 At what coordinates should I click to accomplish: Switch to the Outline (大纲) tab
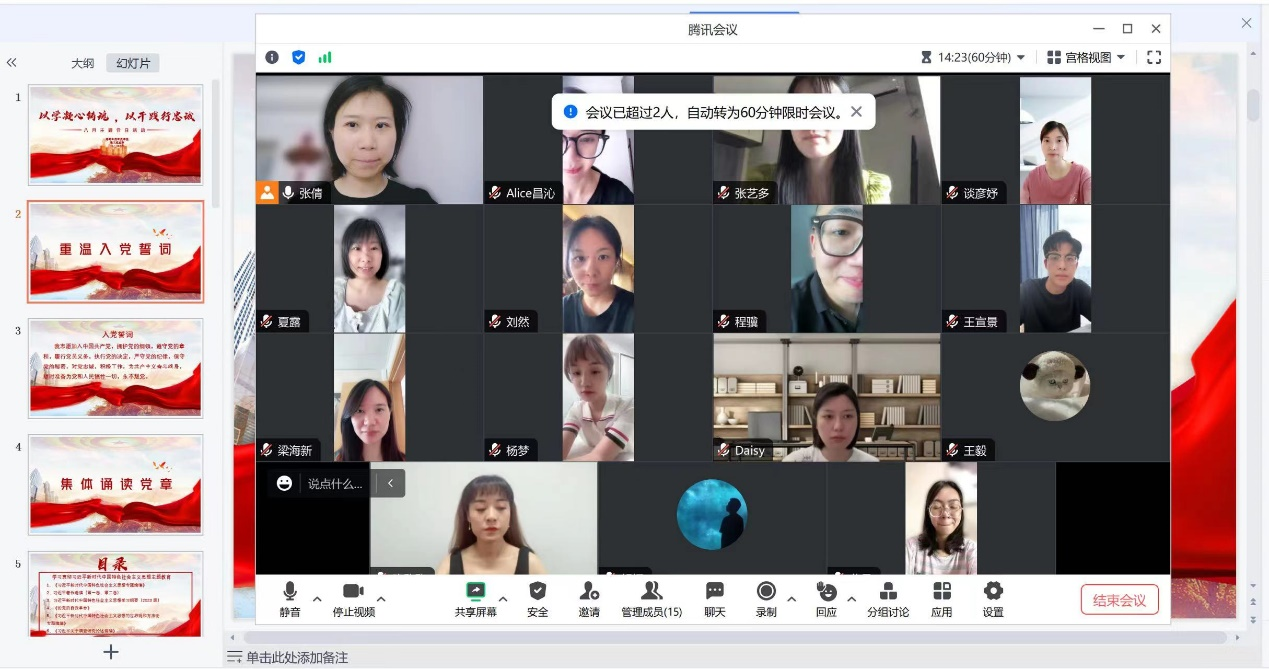[82, 63]
